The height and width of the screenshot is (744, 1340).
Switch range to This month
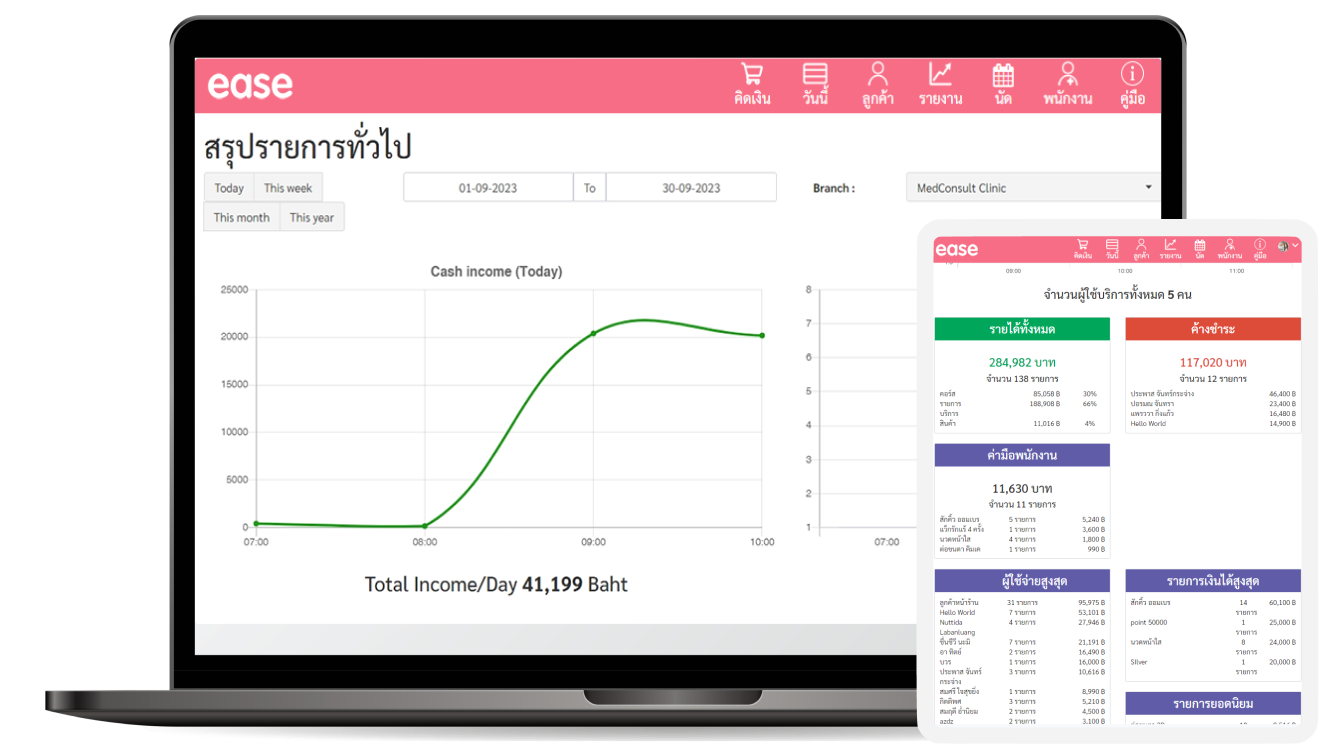pos(242,217)
